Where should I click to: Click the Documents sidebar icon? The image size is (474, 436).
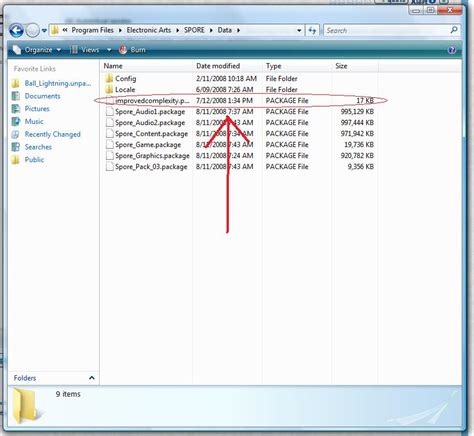coord(16,96)
